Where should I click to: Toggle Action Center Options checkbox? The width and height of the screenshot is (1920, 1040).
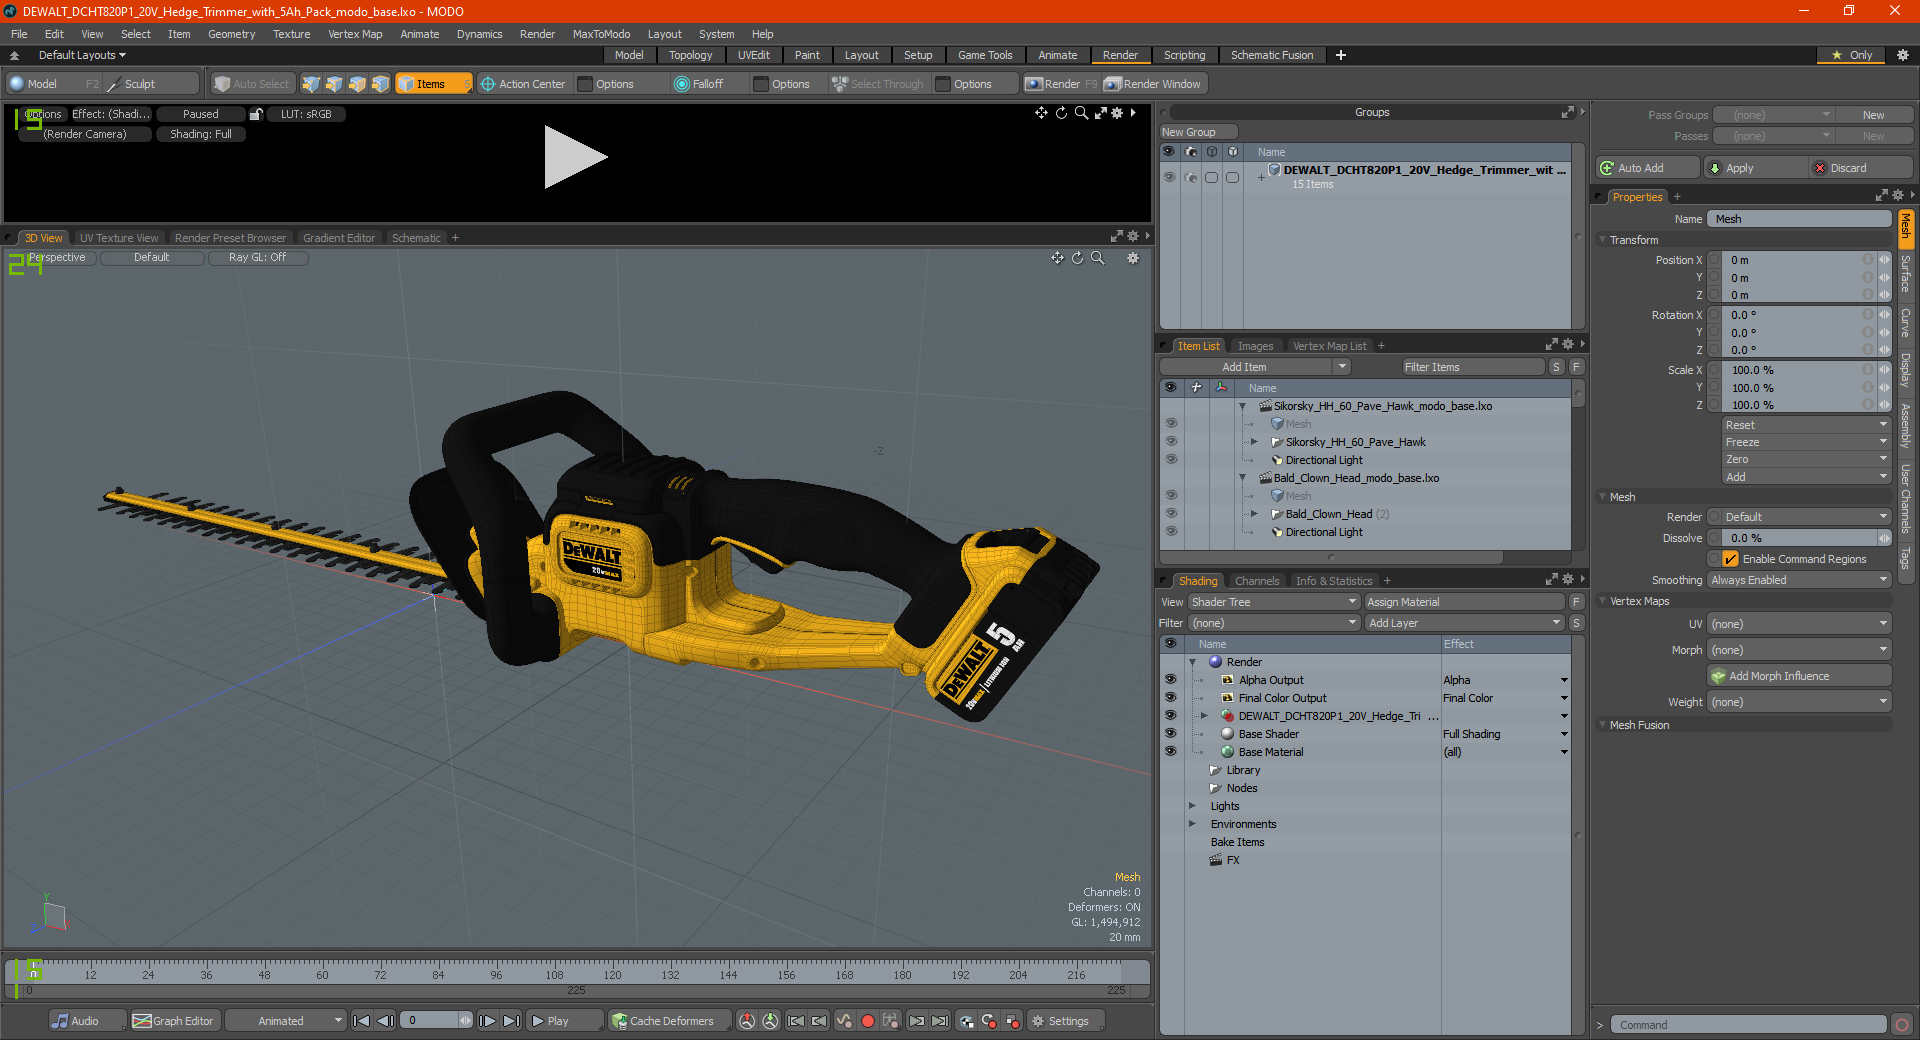click(x=586, y=84)
